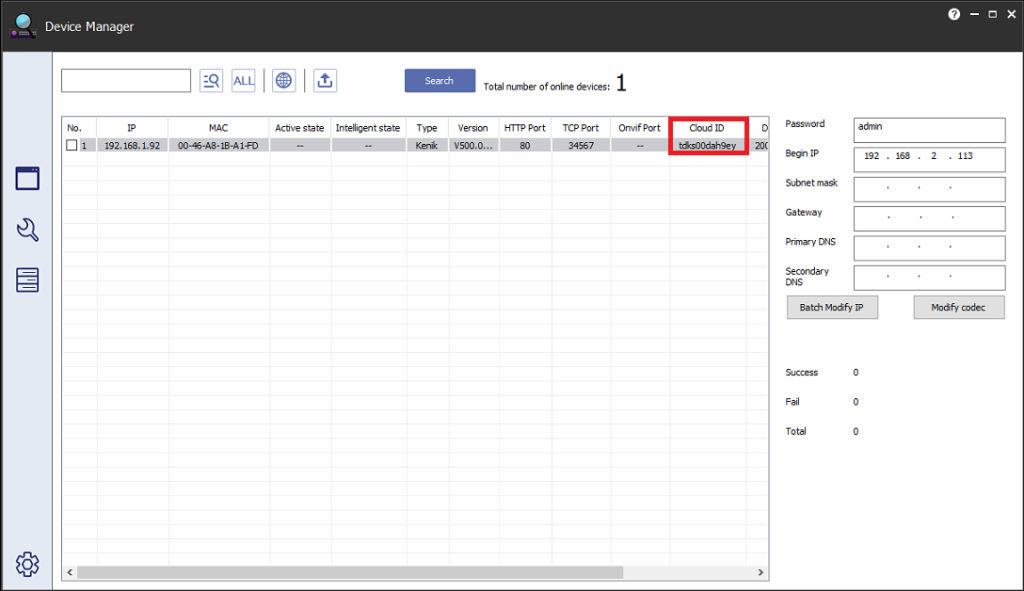The width and height of the screenshot is (1024, 591).
Task: Open the wrench tools icon in sidebar
Action: coord(27,230)
